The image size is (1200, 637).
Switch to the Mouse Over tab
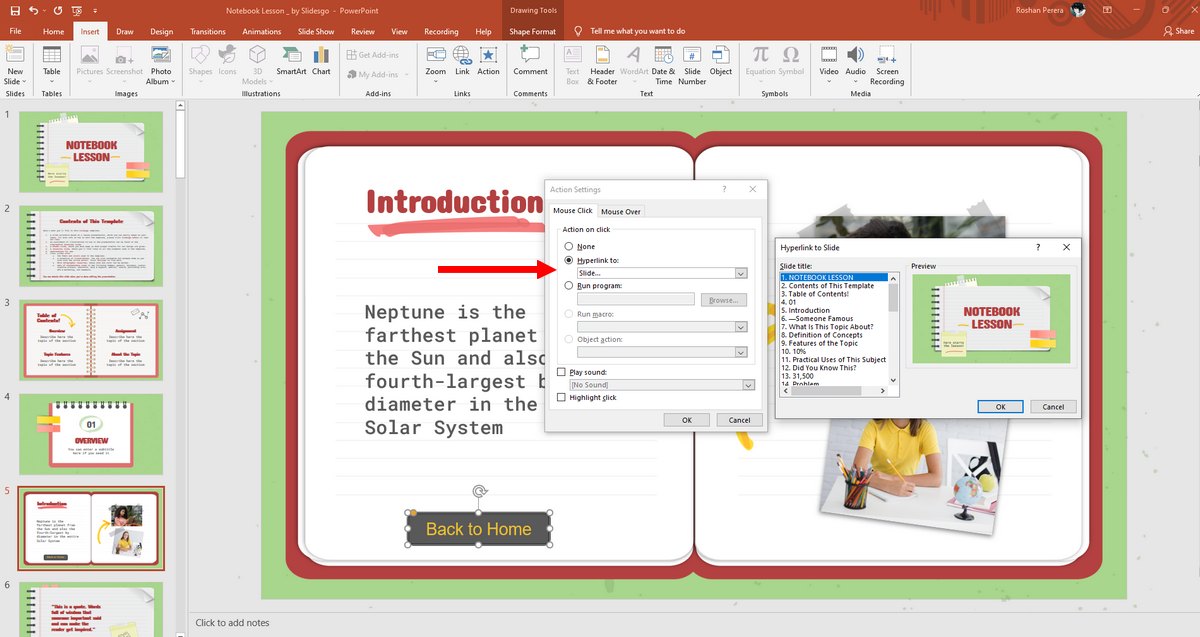pos(621,211)
